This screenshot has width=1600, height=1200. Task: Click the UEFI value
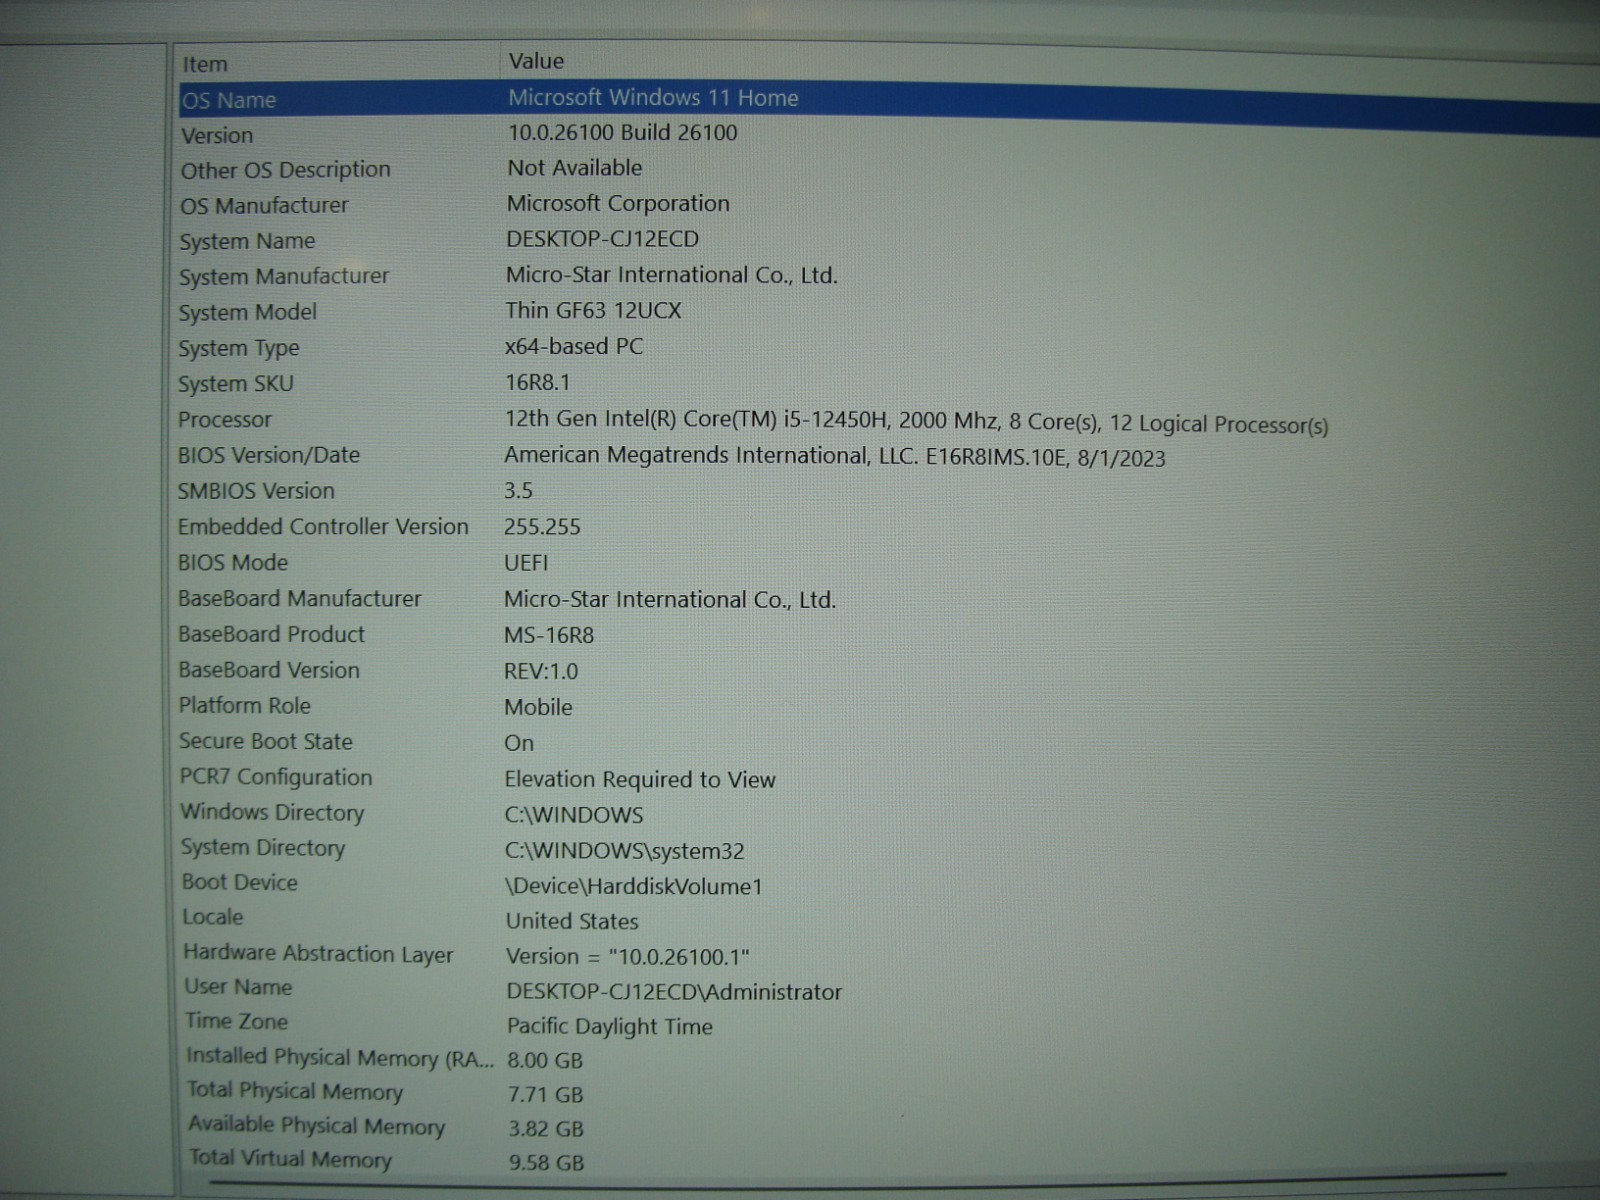point(526,563)
